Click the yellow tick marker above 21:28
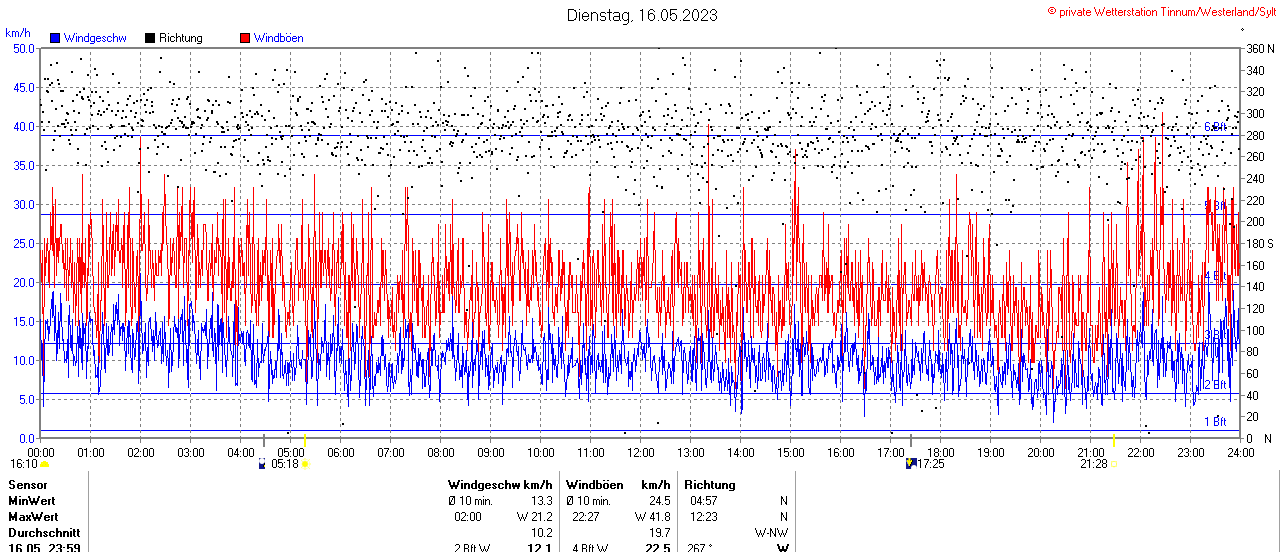The width and height of the screenshot is (1280, 552). [1114, 441]
